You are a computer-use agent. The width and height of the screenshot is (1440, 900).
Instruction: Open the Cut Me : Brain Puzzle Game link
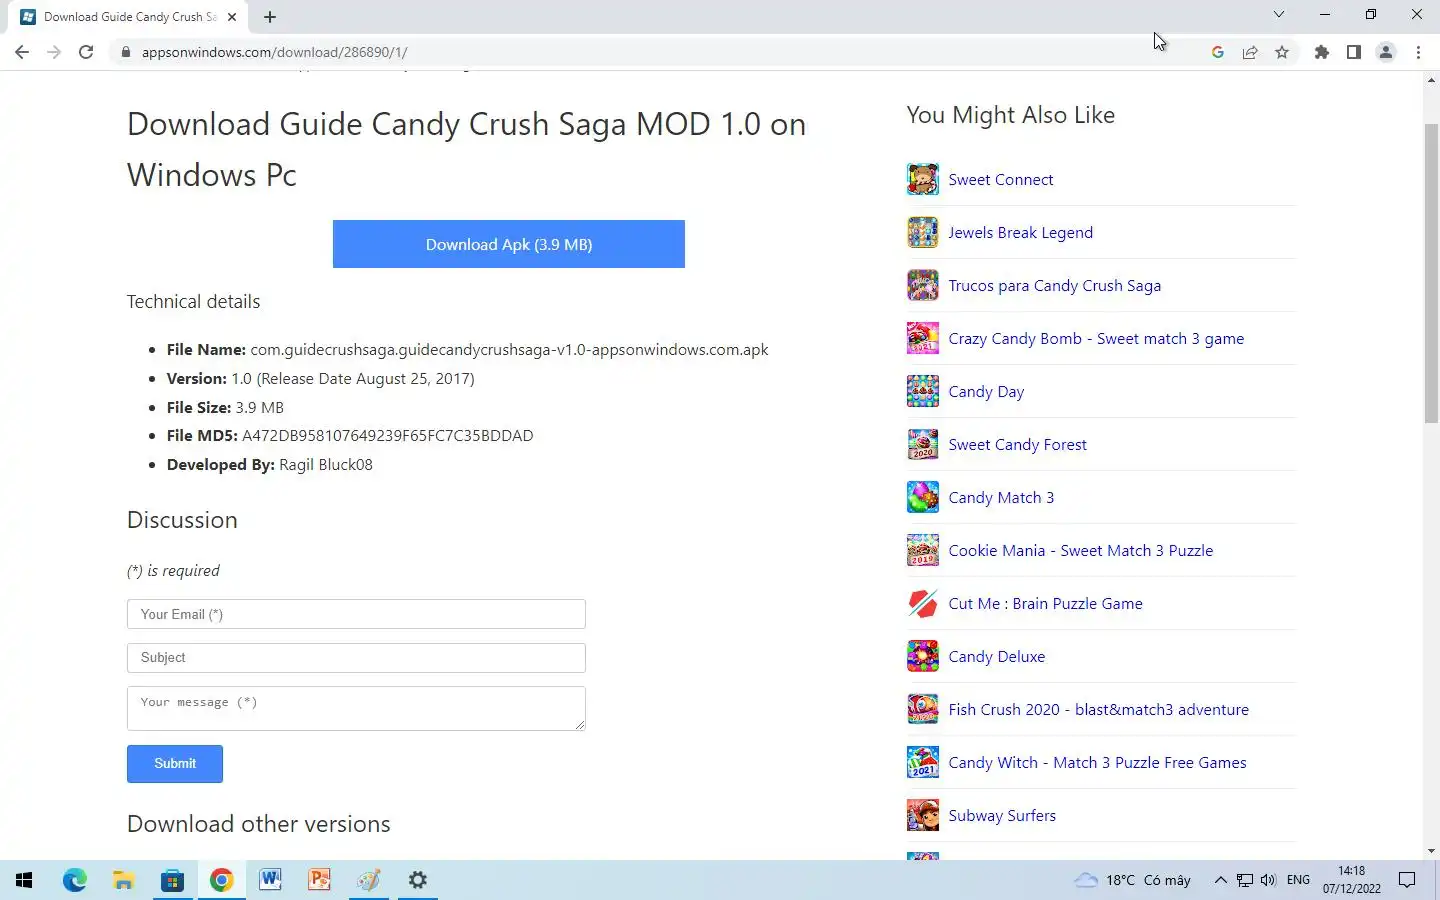coord(1045,604)
